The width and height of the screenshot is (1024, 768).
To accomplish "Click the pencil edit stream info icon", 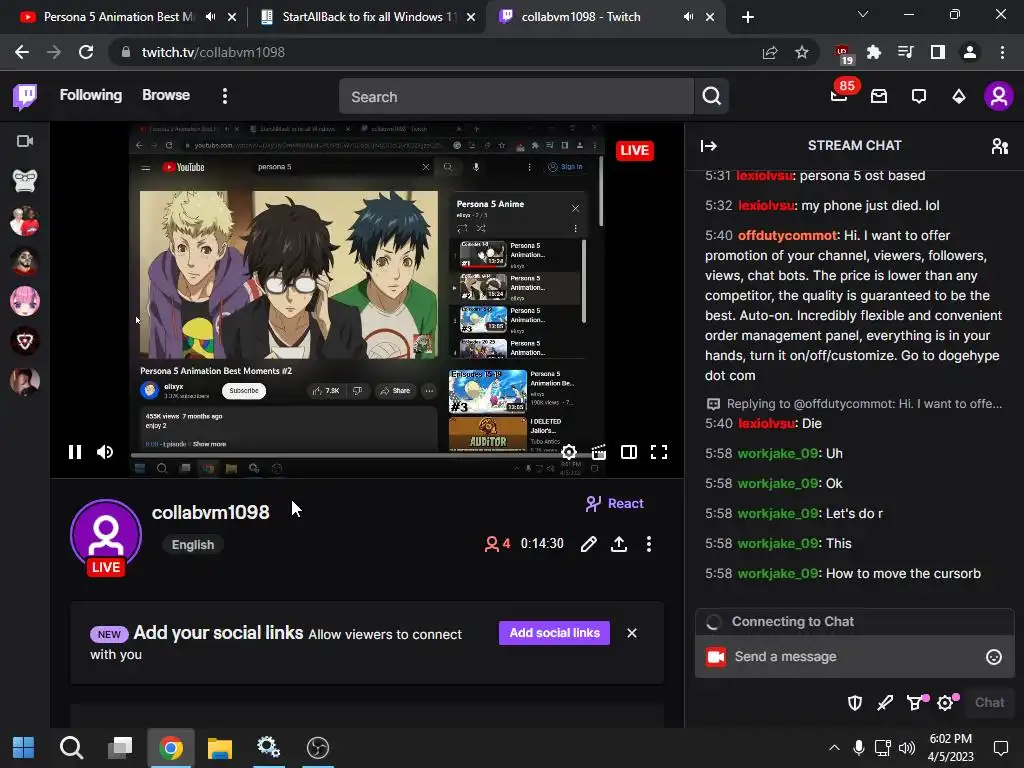I will coord(588,544).
